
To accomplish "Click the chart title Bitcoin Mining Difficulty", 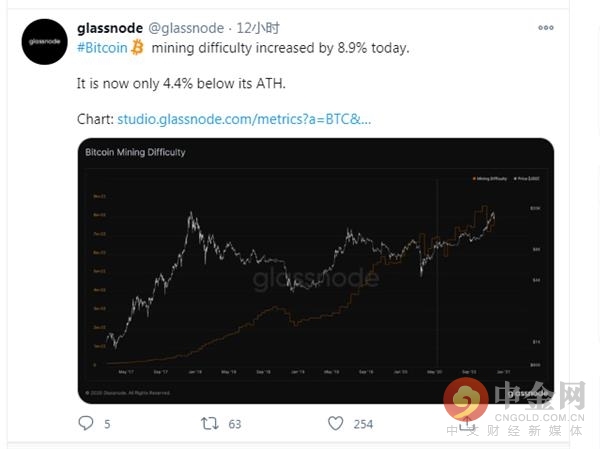I will (x=135, y=152).
